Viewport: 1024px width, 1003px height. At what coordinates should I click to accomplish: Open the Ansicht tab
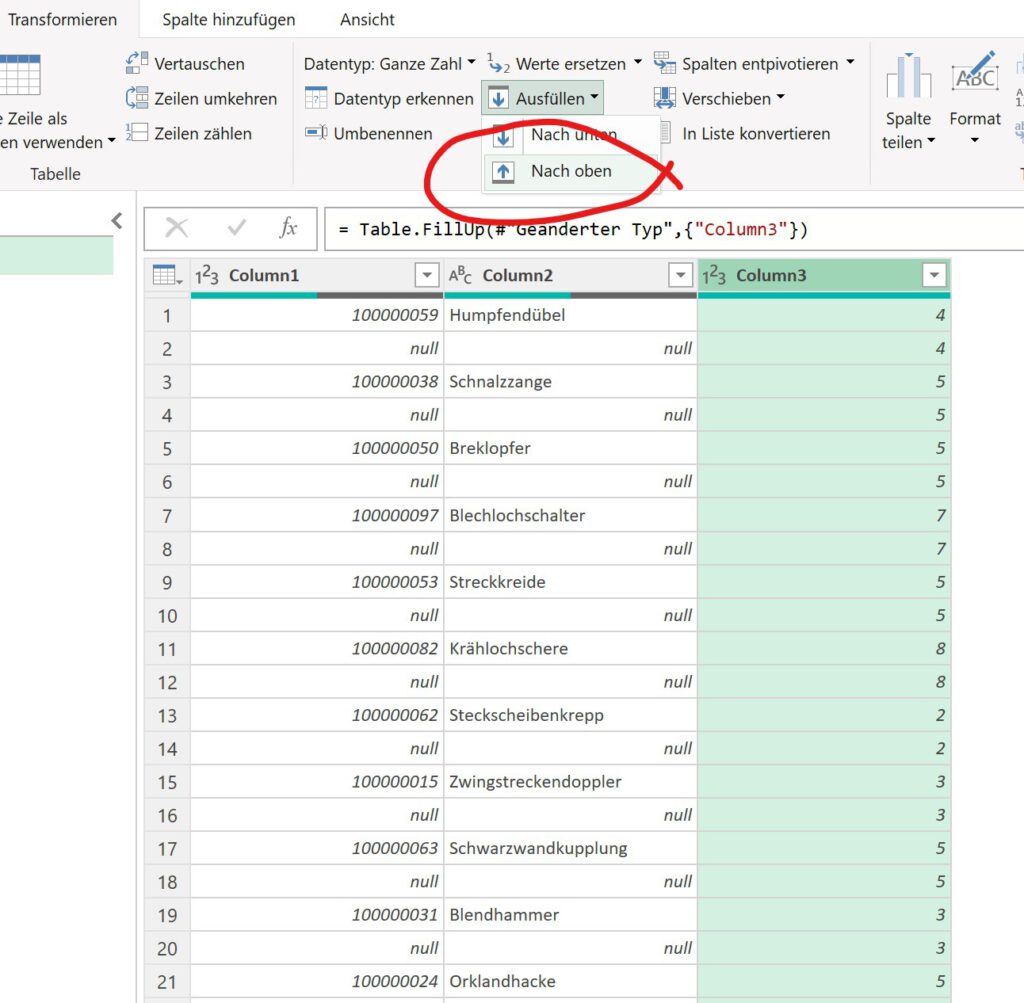pyautogui.click(x=367, y=19)
